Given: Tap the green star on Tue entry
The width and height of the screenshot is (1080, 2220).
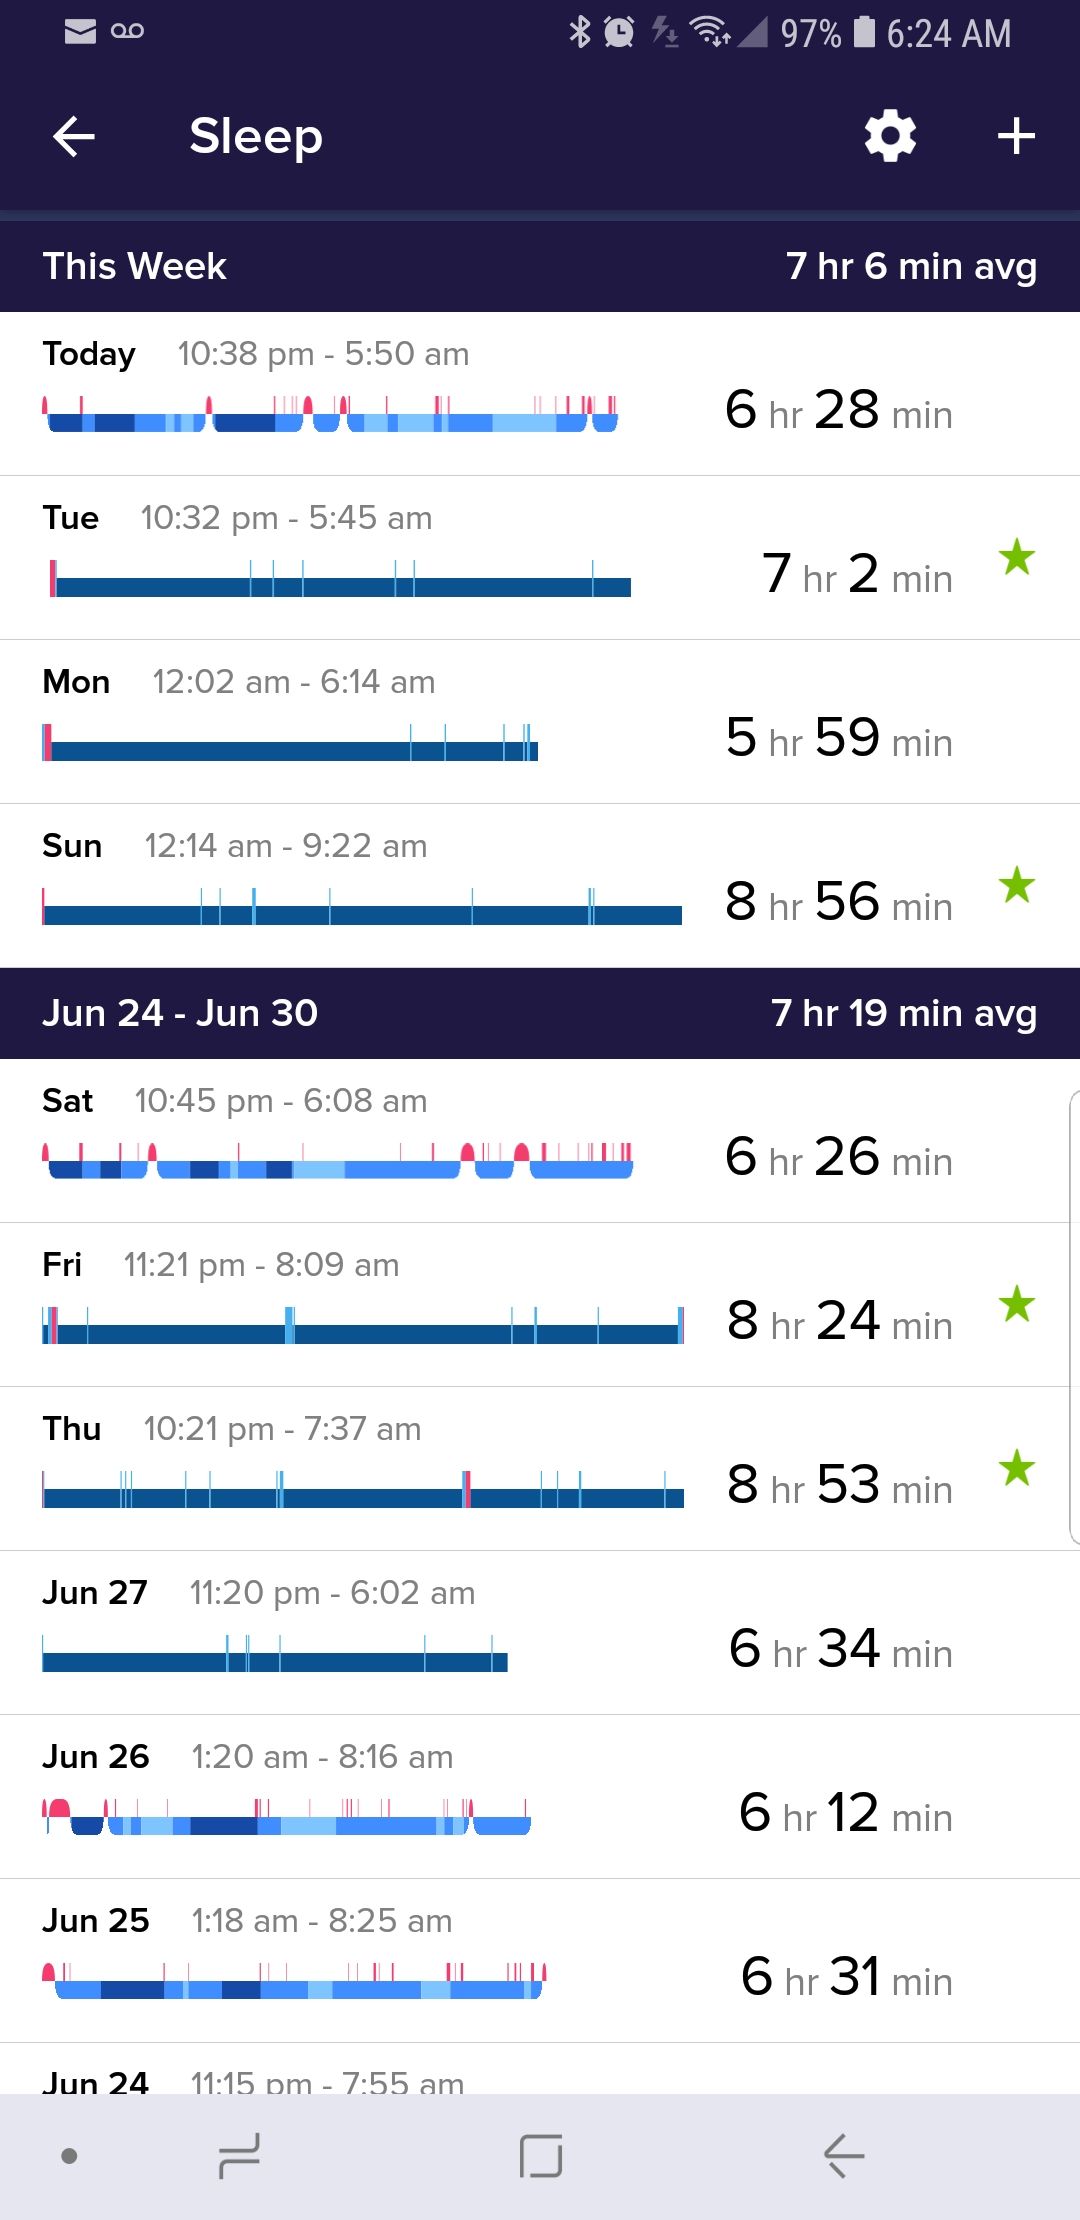Looking at the screenshot, I should click(1017, 557).
